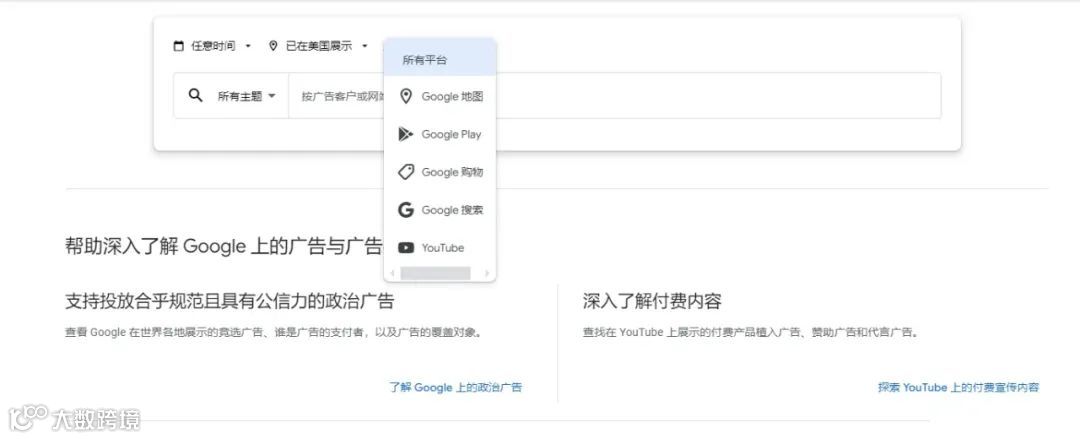Choose YouTube from platform list
The image size is (1080, 439).
439,248
